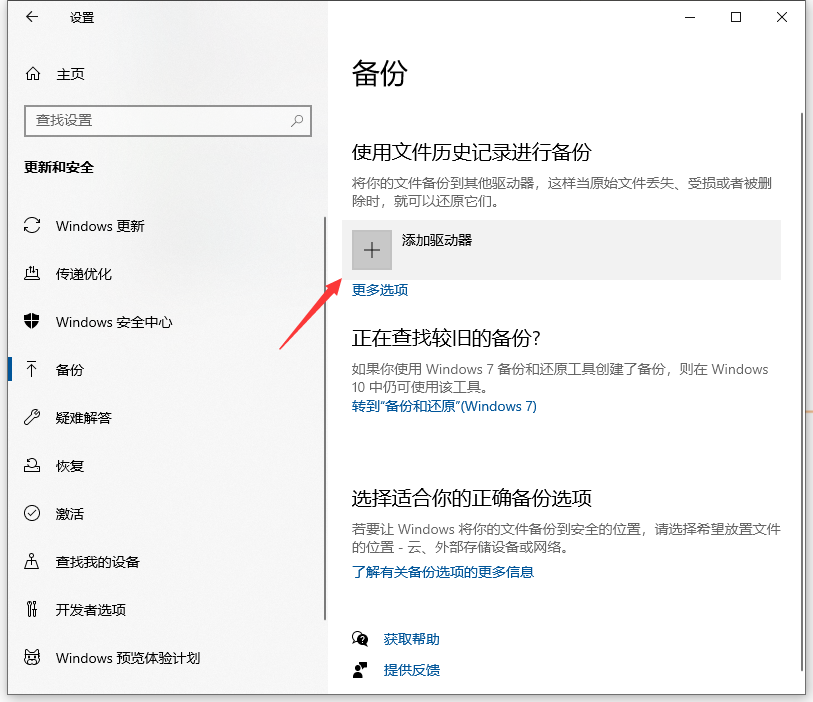Open 查找我的设备 in sidebar
813x702 pixels.
(x=98, y=562)
